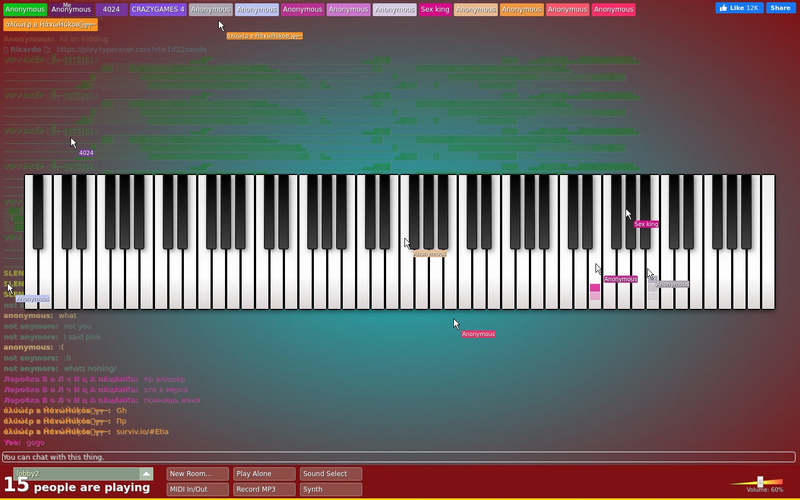800x500 pixels.
Task: Click the Facebook Like button
Action: (x=739, y=8)
